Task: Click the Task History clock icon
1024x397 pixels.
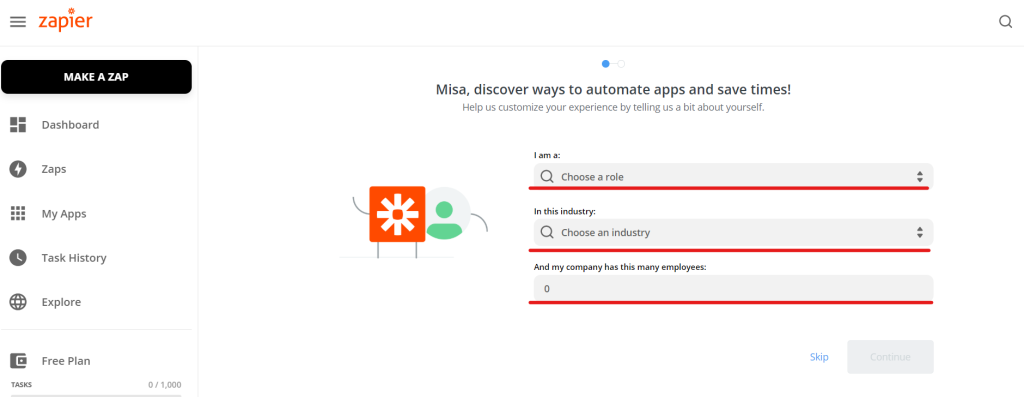Action: 18,258
